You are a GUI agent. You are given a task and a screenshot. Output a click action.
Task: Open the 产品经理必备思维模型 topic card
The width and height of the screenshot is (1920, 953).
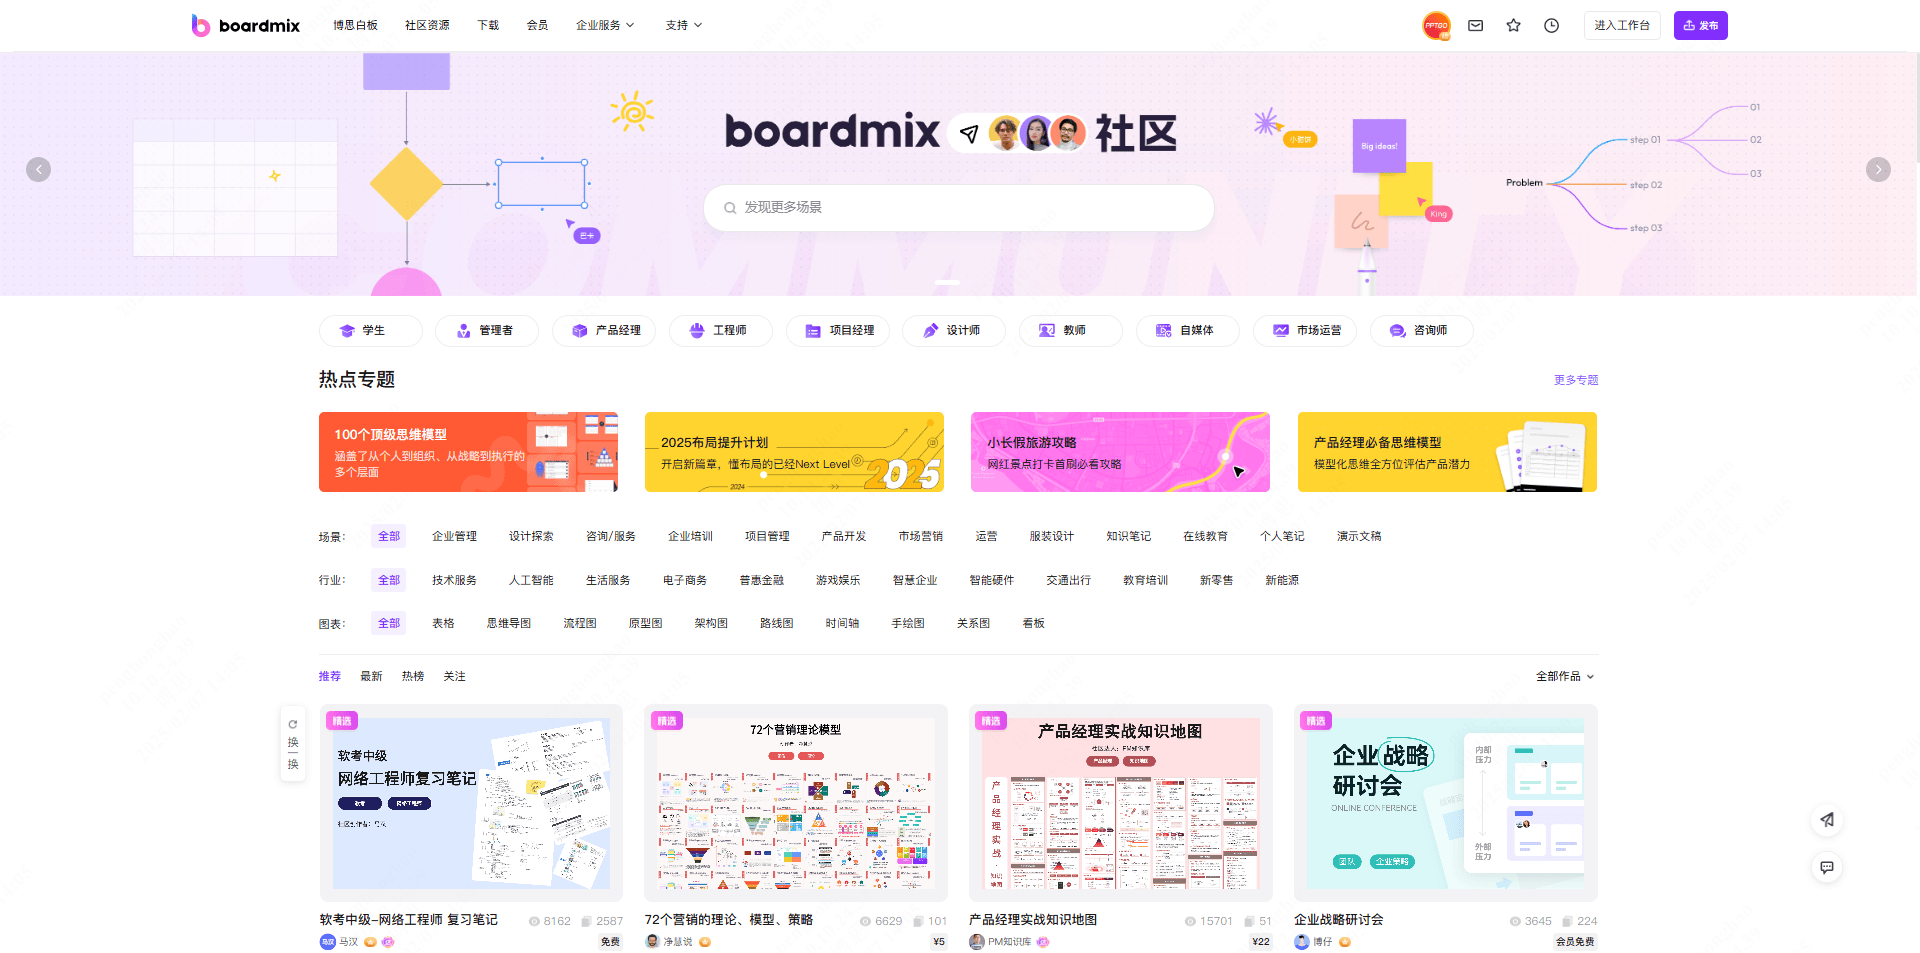click(1447, 452)
